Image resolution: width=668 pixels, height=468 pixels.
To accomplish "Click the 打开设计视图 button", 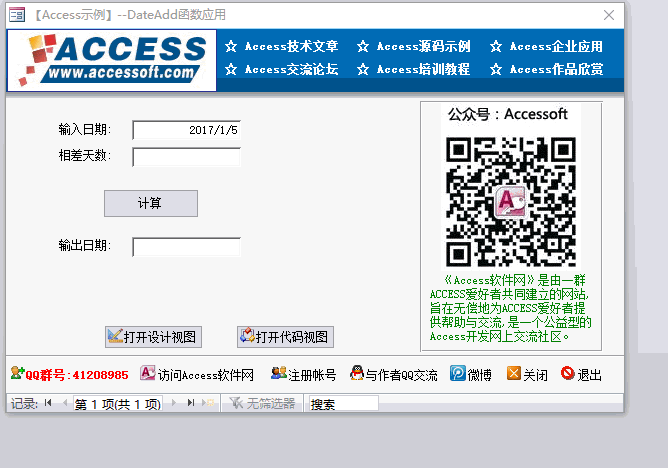I will (153, 337).
